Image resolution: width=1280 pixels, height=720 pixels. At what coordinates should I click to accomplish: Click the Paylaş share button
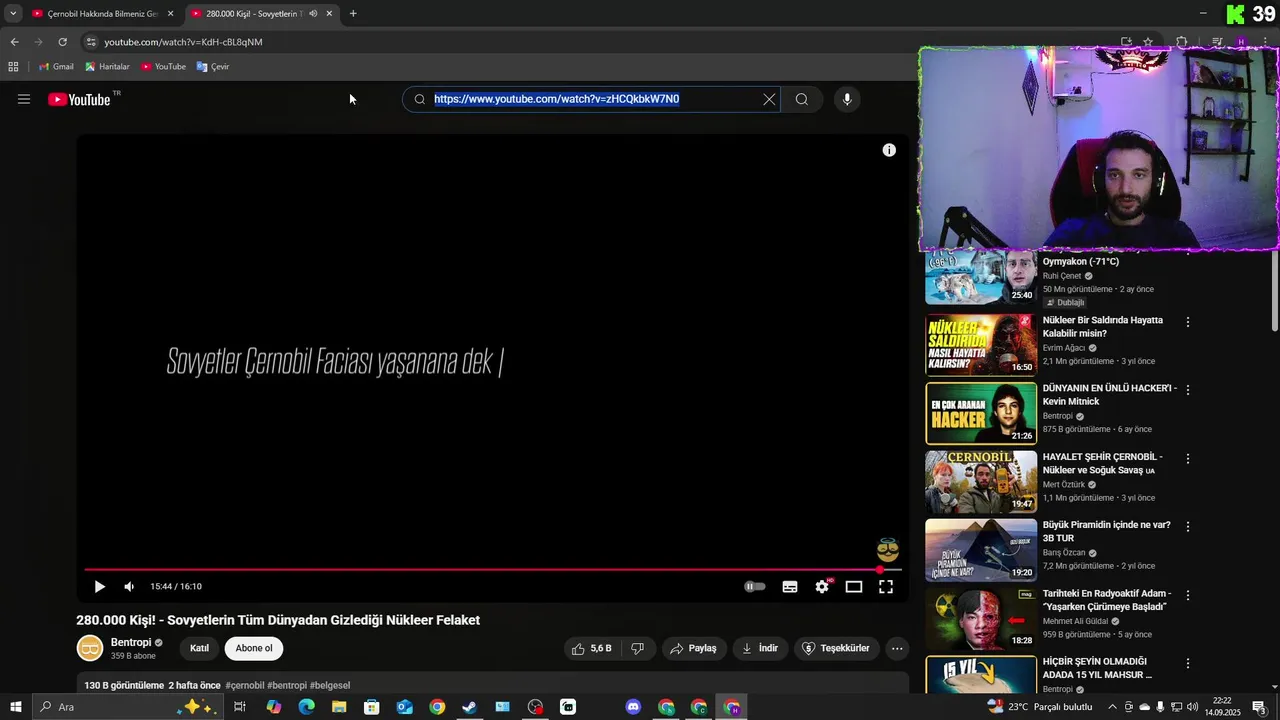pyautogui.click(x=693, y=648)
